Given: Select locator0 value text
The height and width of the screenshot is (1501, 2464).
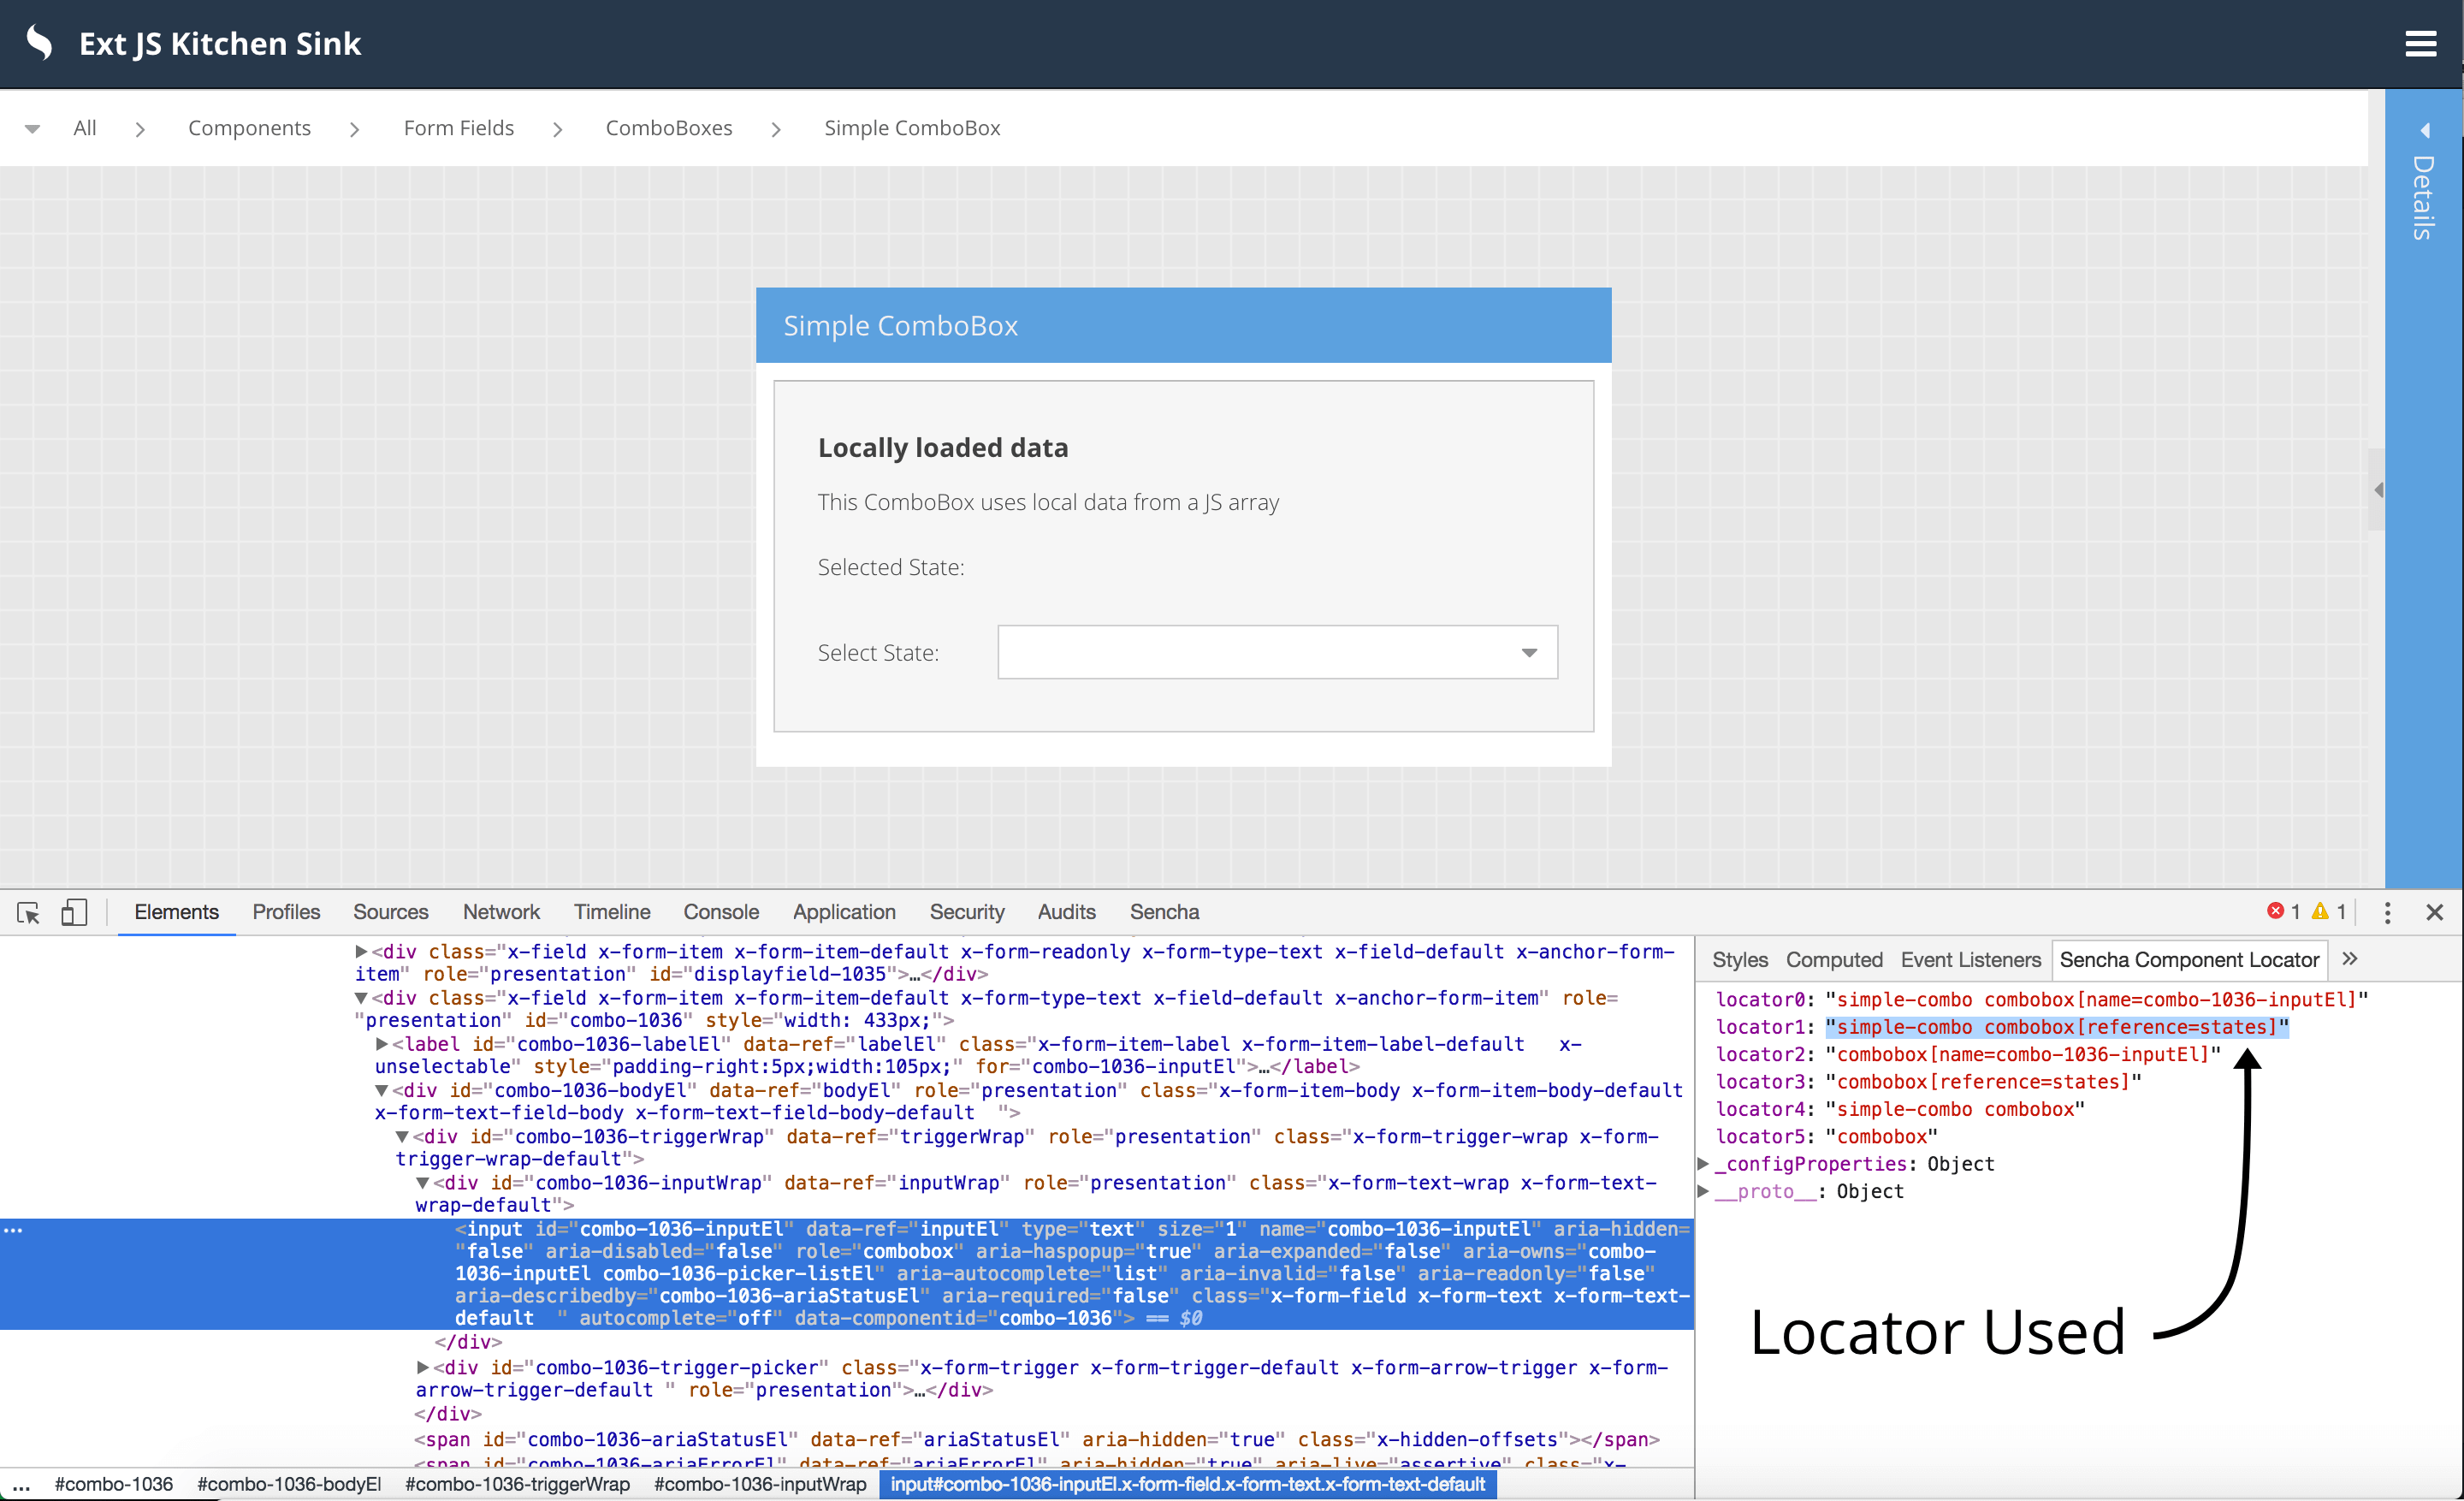Looking at the screenshot, I should click(x=2097, y=999).
